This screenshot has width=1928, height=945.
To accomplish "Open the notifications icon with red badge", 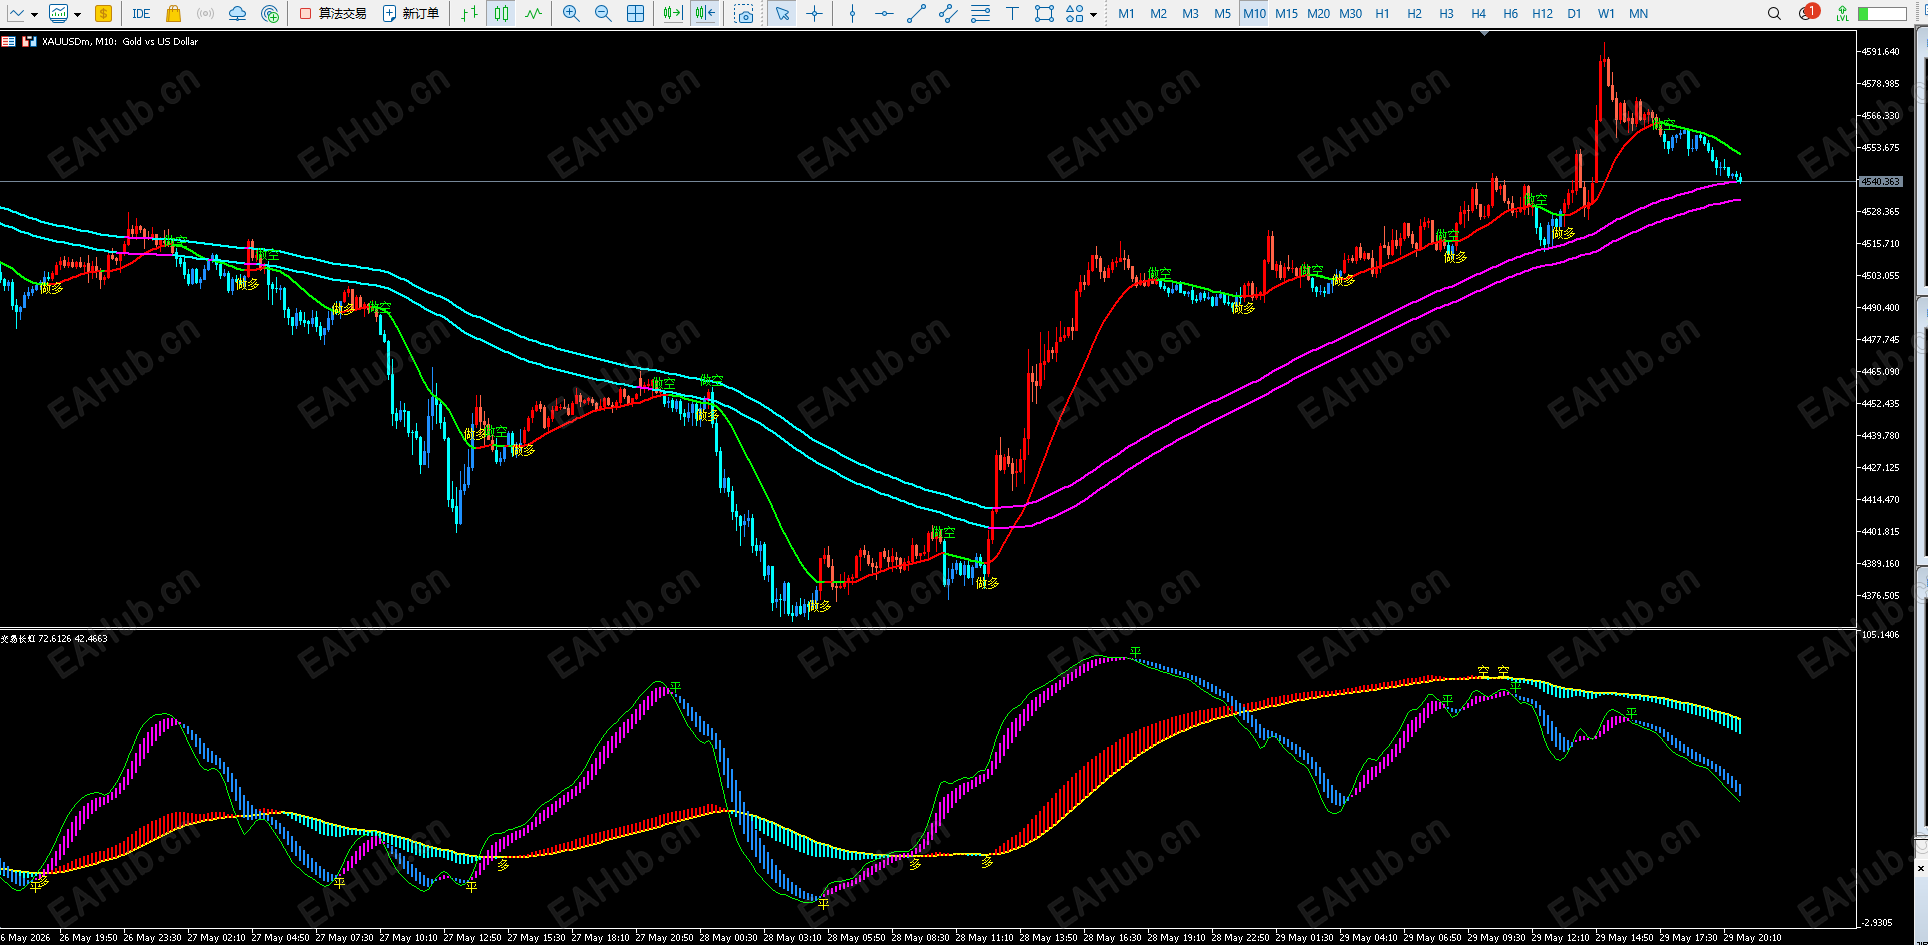I will click(x=1808, y=13).
